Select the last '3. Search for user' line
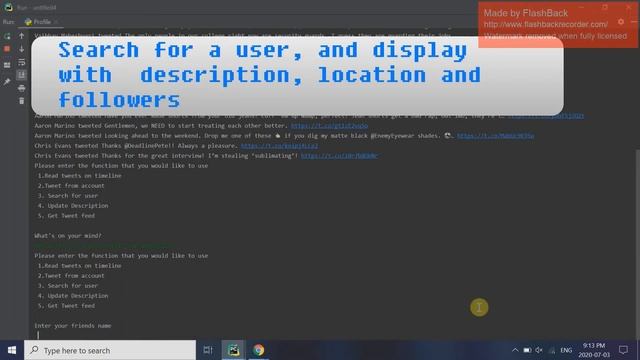Screen dimensions: 640x360 (68, 286)
